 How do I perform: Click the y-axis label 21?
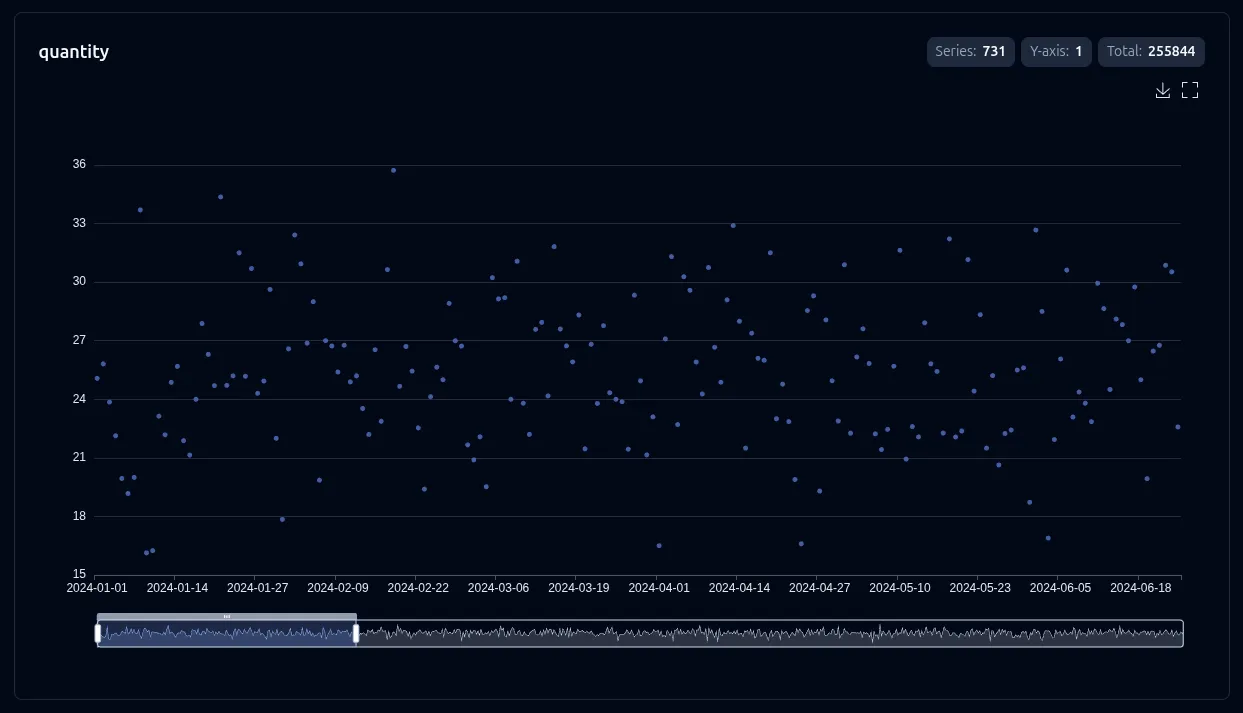79,457
